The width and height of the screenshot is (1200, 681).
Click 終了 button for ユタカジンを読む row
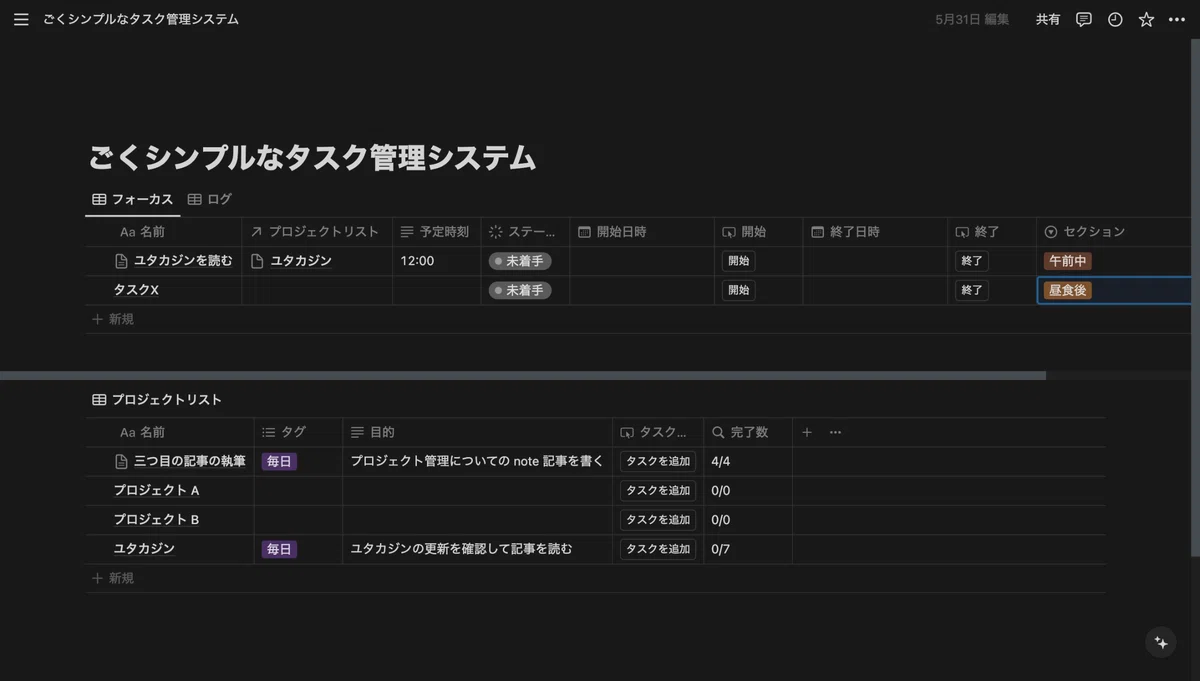pyautogui.click(x=972, y=261)
